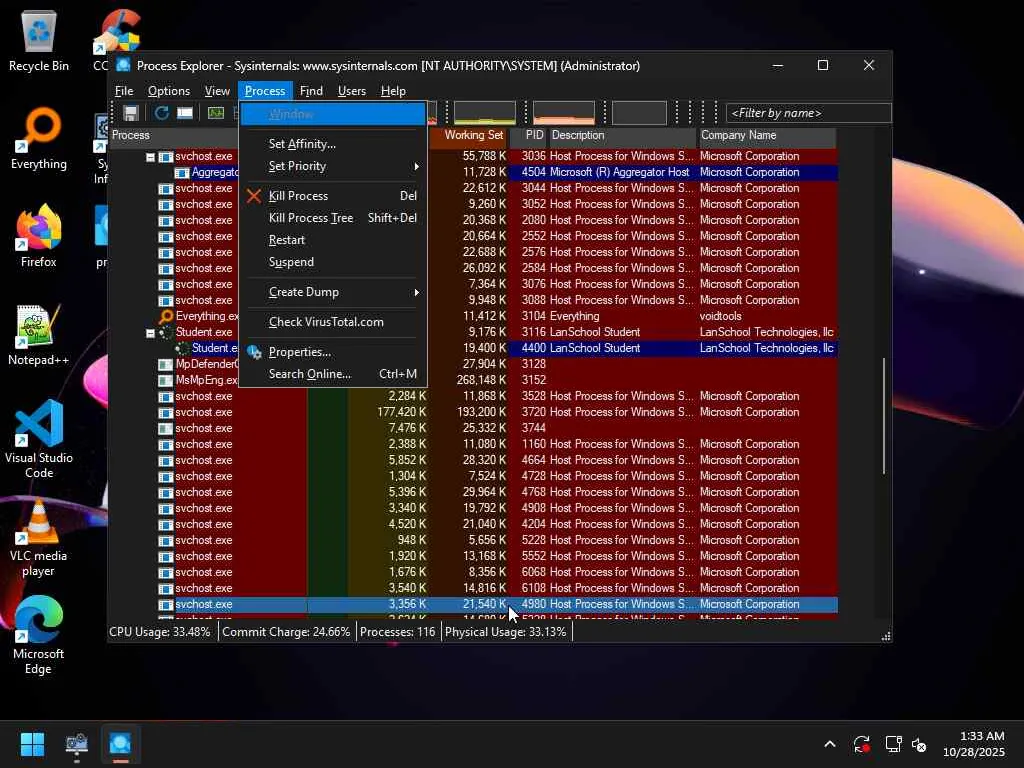The height and width of the screenshot is (768, 1024).
Task: Select the Firefox desktop shortcut
Action: point(39,236)
